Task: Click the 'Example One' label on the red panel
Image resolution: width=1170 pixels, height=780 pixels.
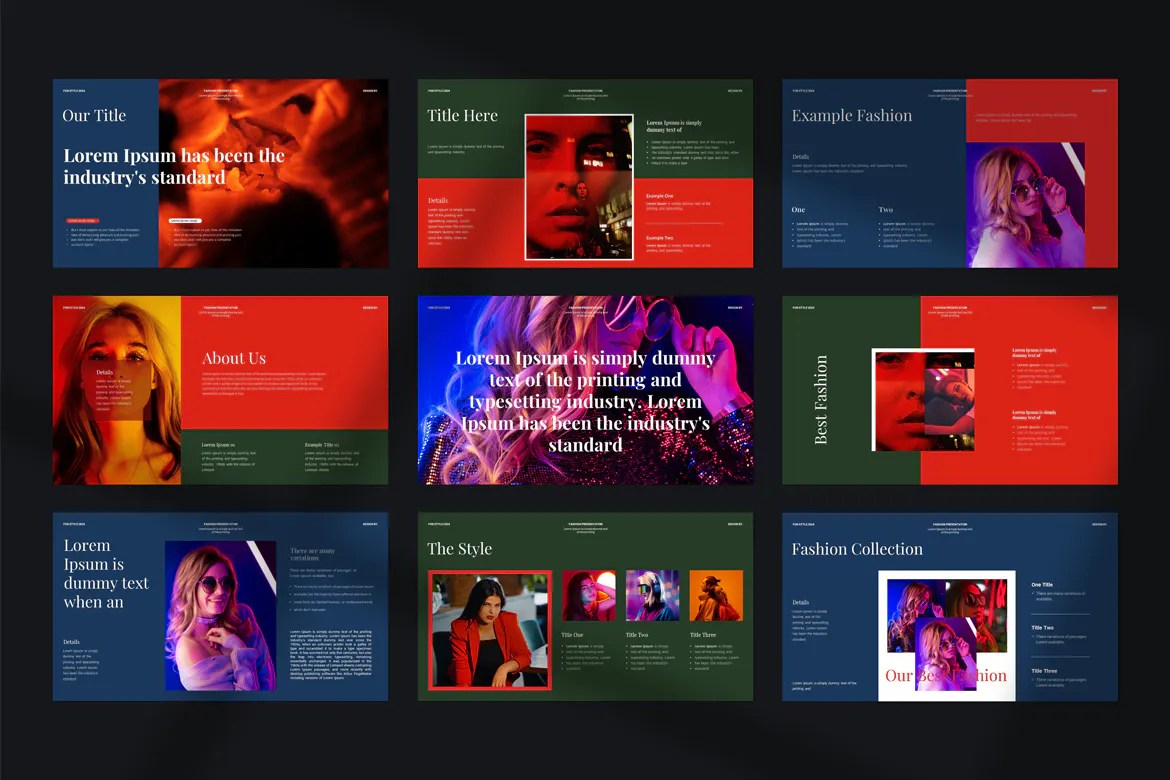Action: coord(660,196)
